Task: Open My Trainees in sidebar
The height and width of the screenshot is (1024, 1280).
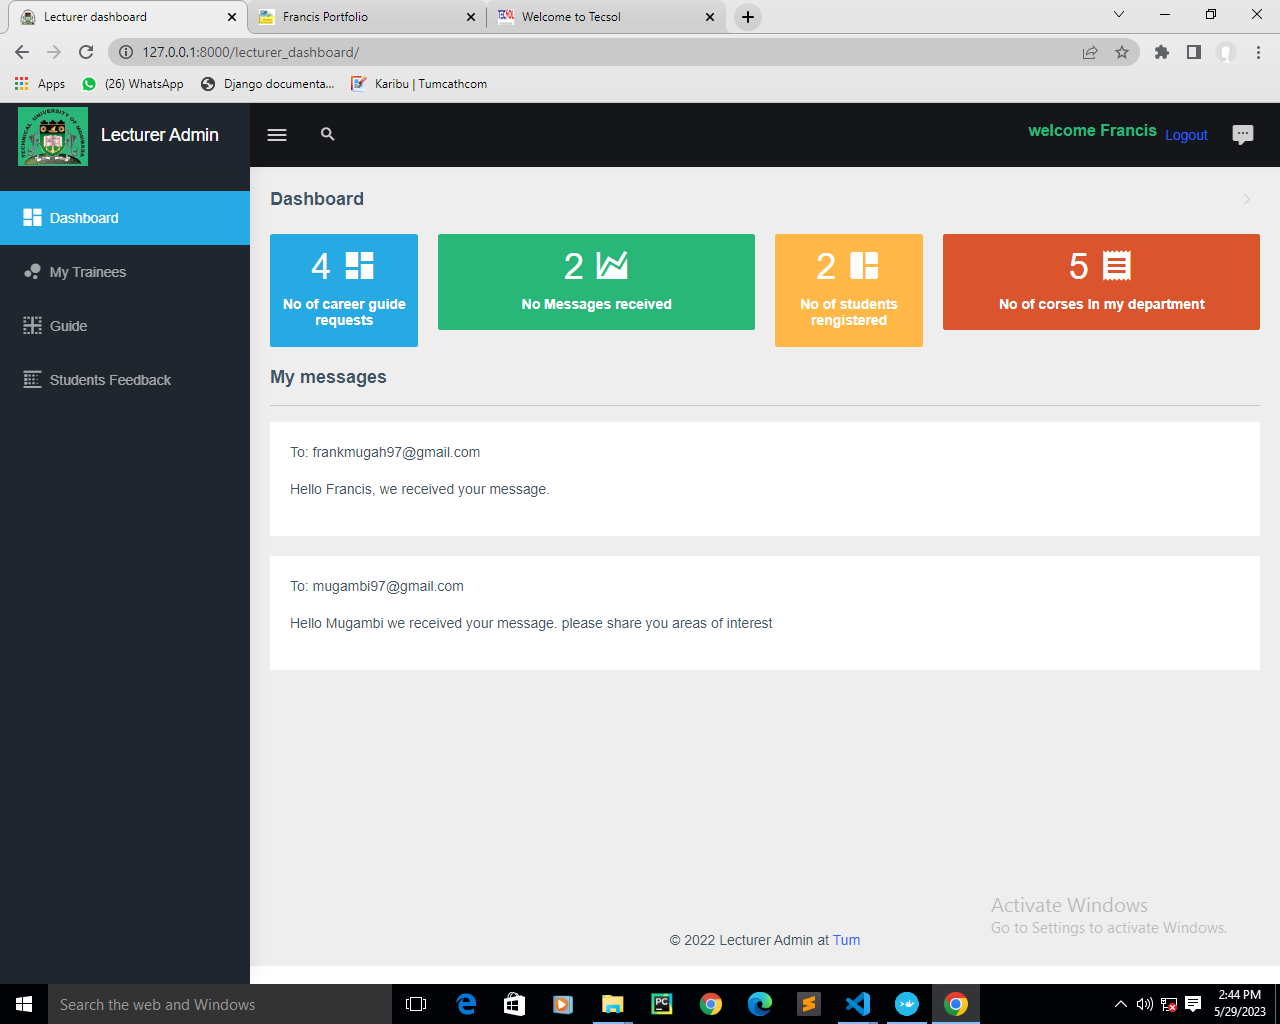Action: 88,272
